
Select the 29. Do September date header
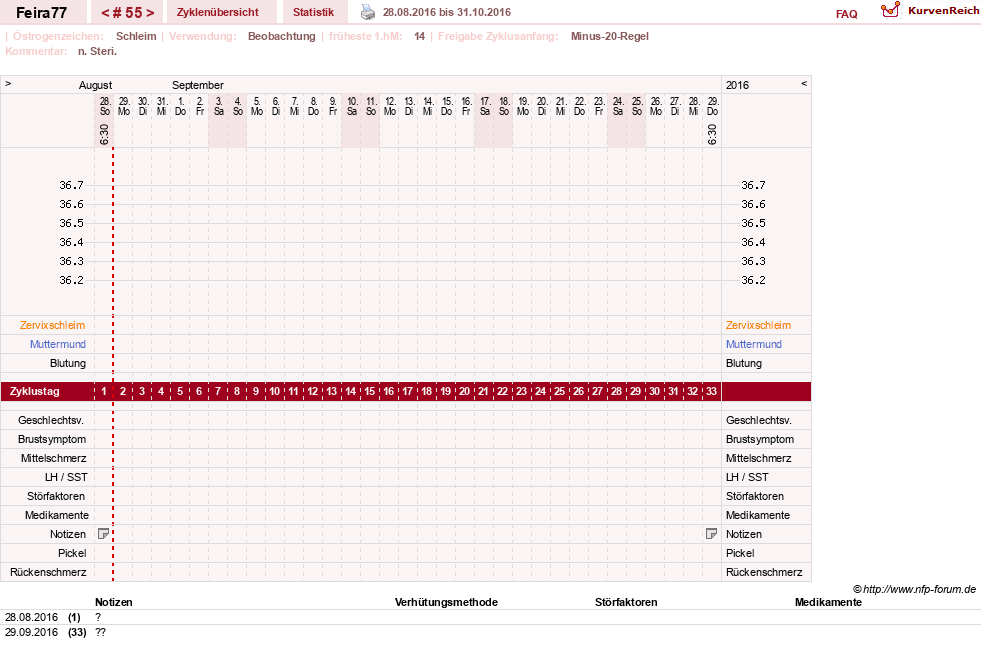pyautogui.click(x=712, y=106)
